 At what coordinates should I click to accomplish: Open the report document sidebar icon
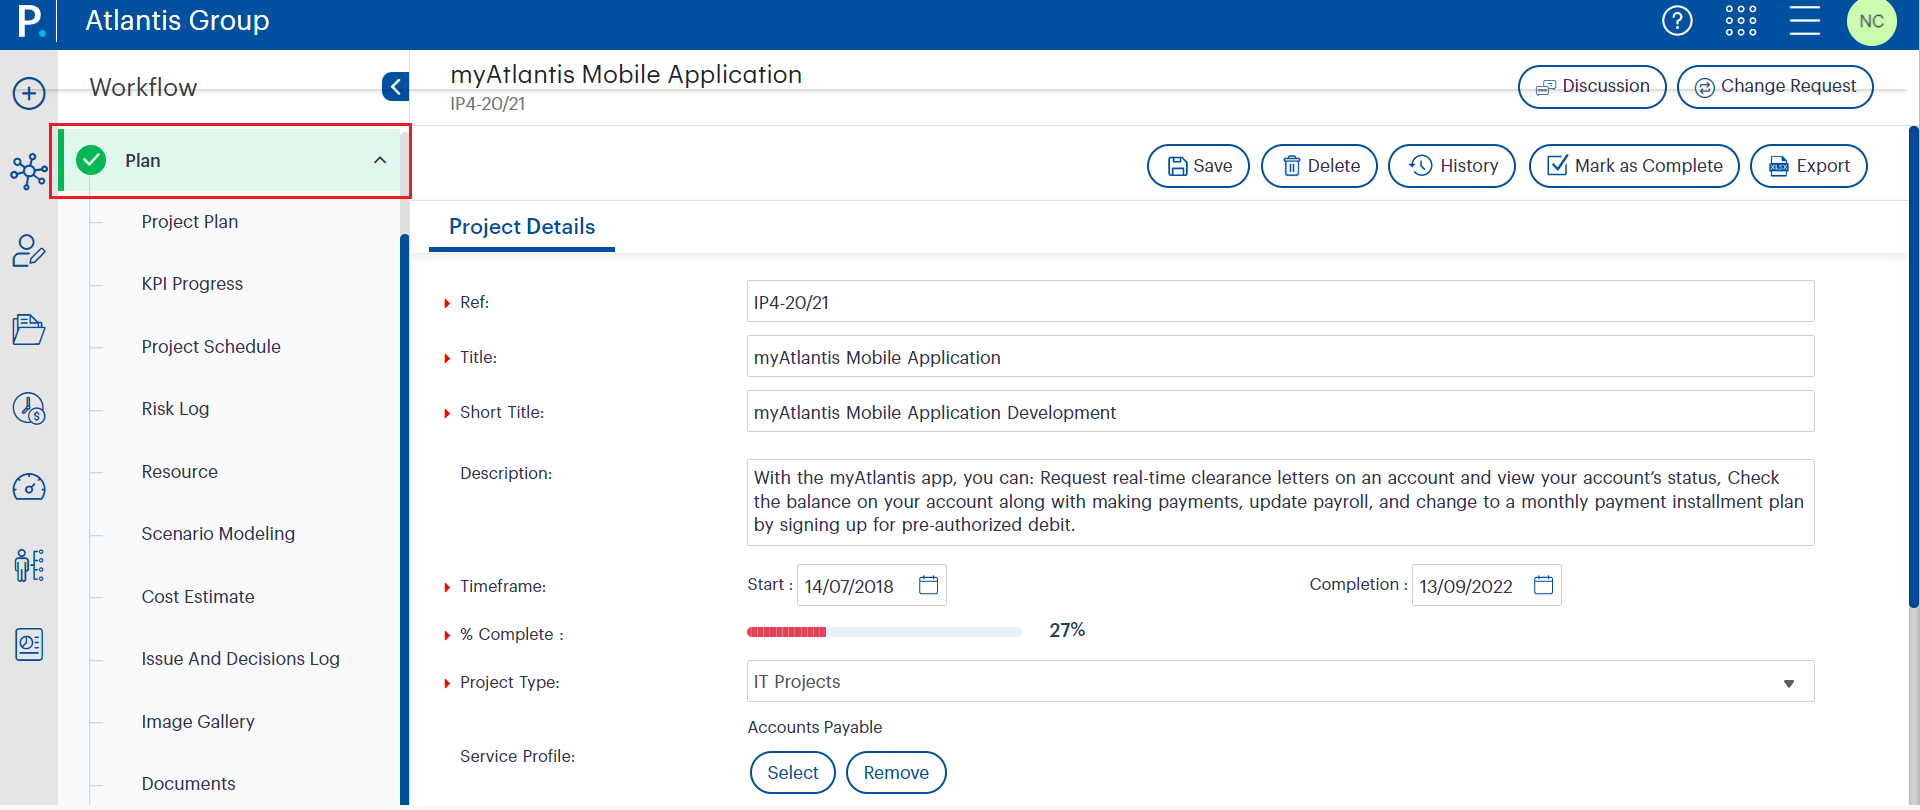(x=29, y=644)
